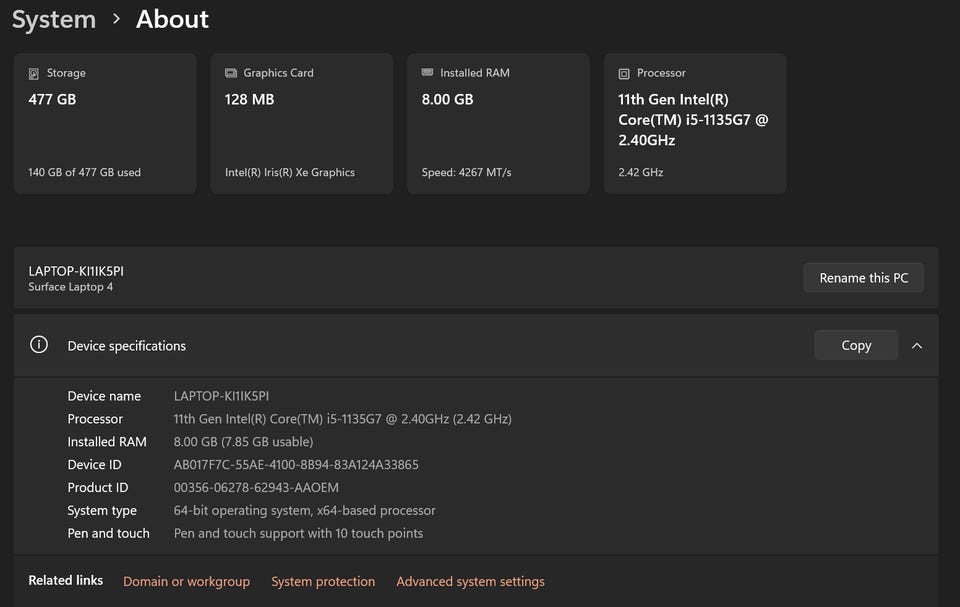
Task: Rename this PC
Action: click(863, 278)
